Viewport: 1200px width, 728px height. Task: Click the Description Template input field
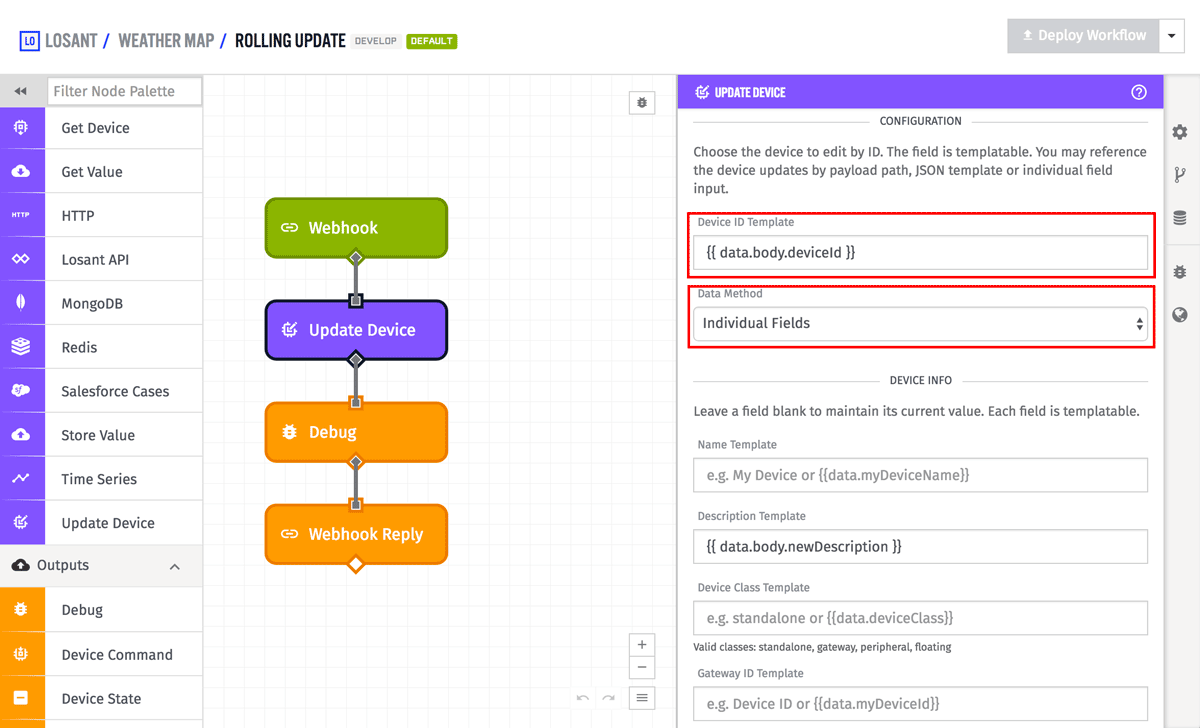[x=920, y=546]
